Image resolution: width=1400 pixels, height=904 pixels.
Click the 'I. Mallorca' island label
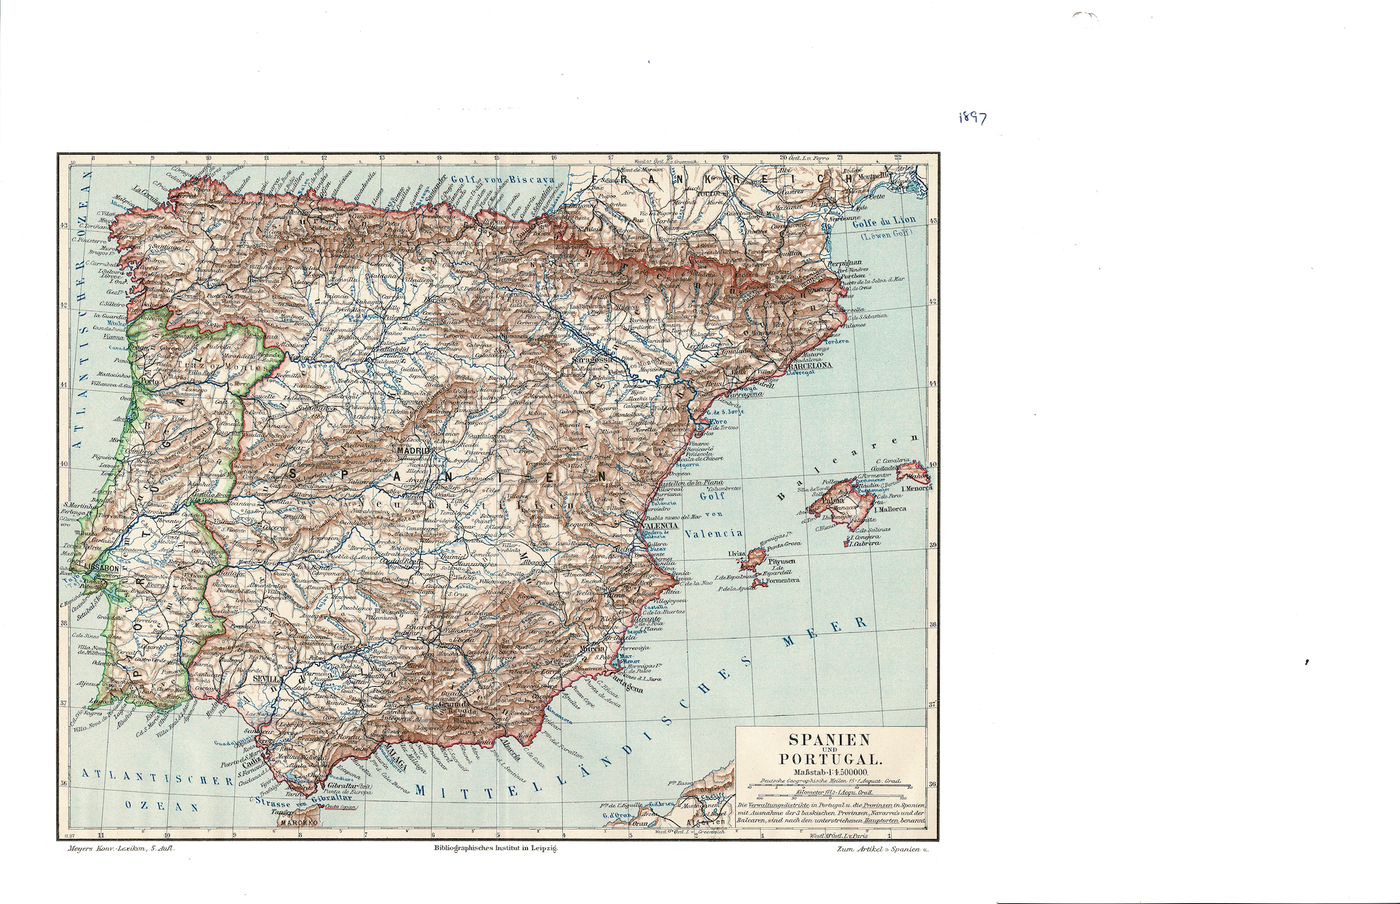pos(889,509)
